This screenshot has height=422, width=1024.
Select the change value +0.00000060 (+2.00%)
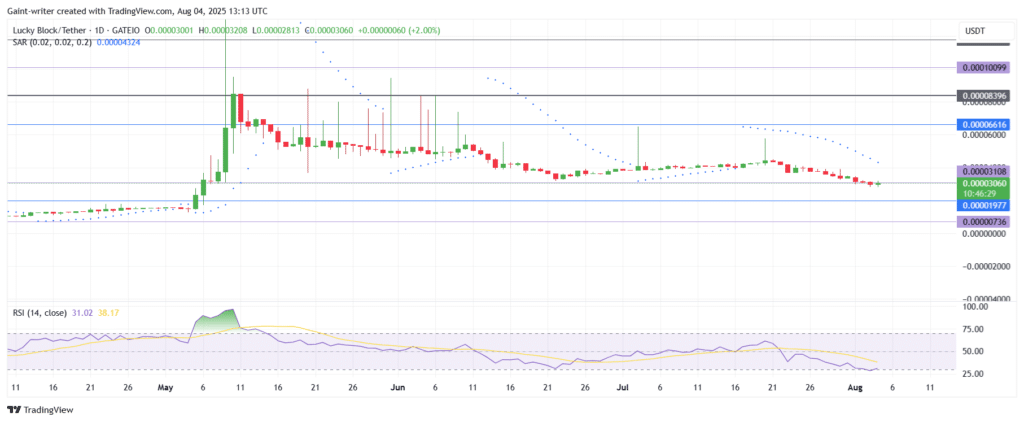(x=398, y=30)
